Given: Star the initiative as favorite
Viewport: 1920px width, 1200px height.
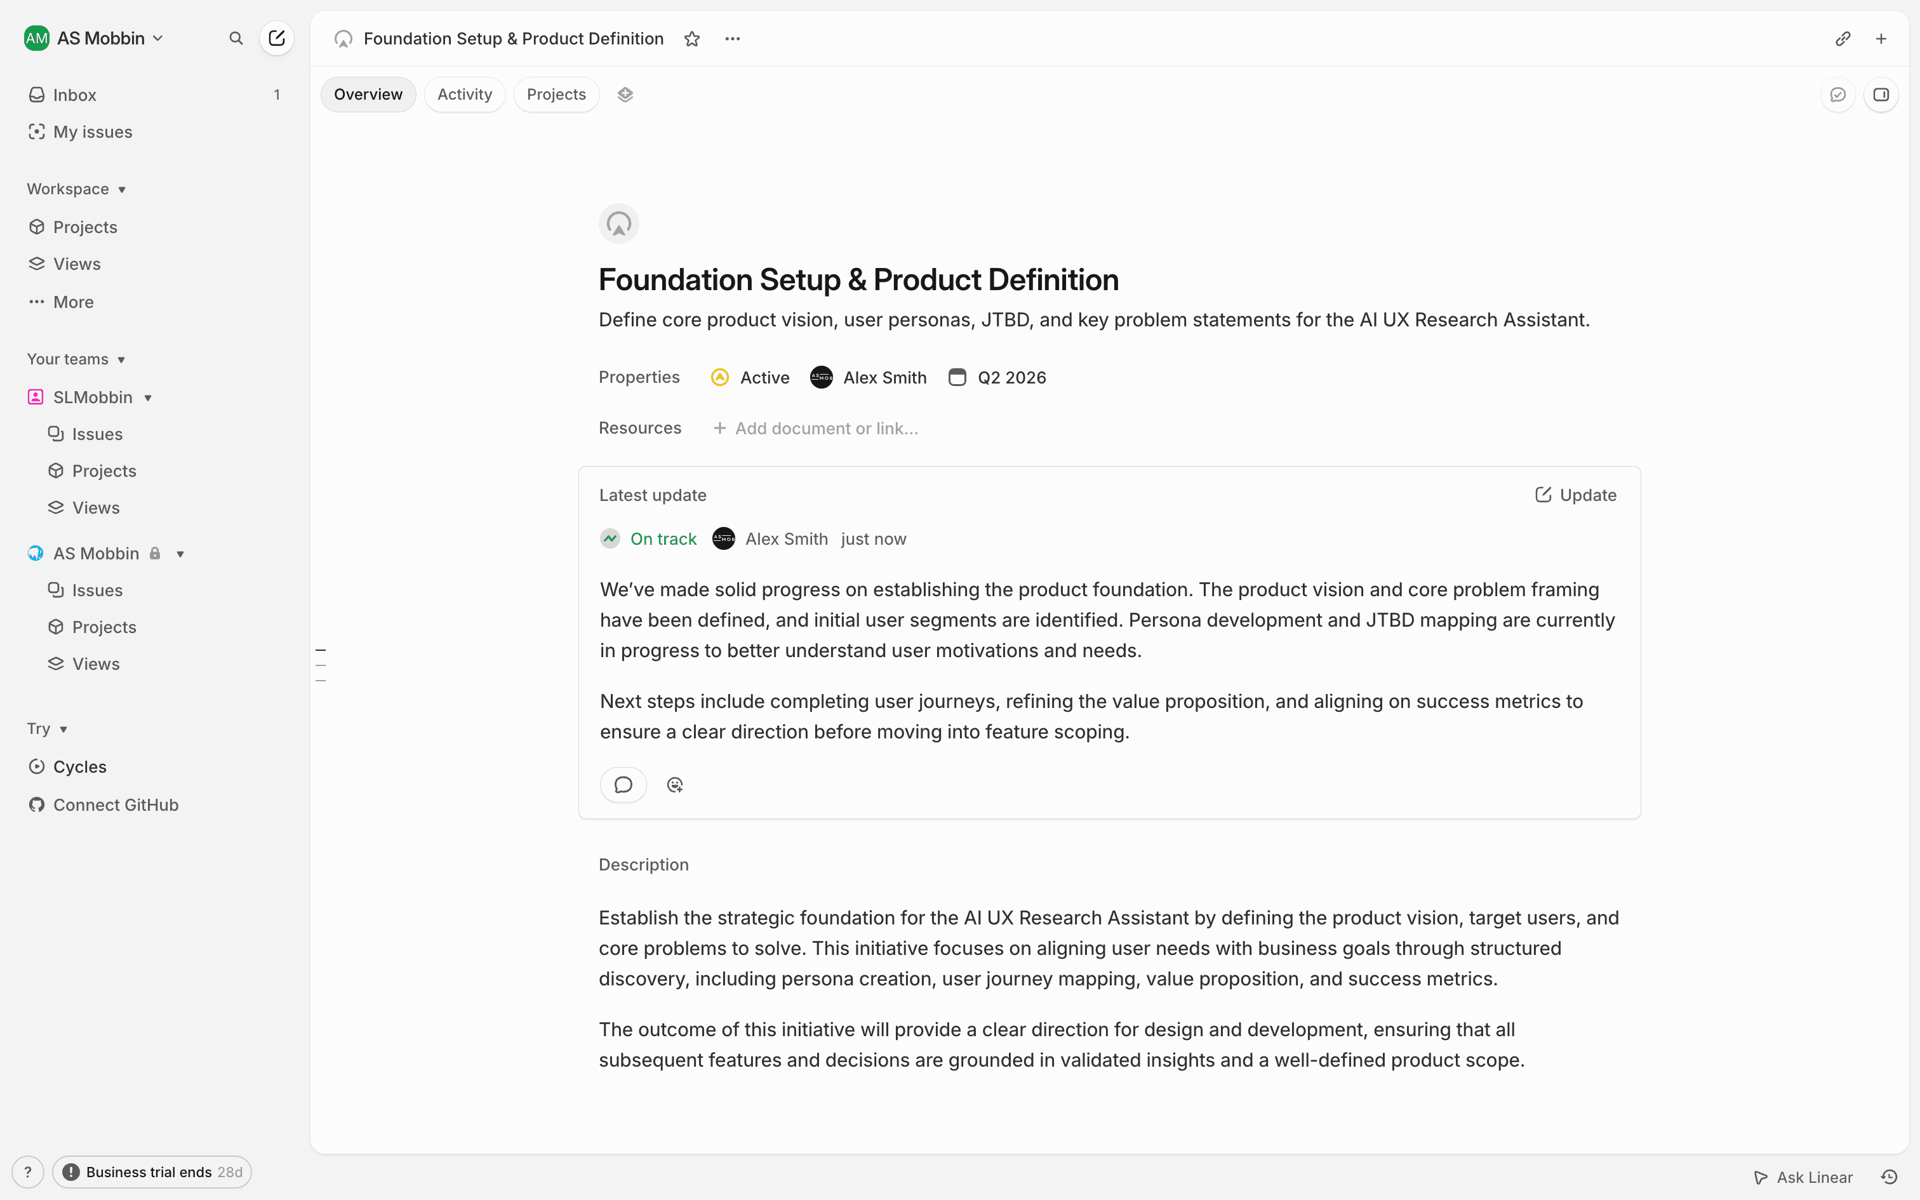Looking at the screenshot, I should (692, 39).
